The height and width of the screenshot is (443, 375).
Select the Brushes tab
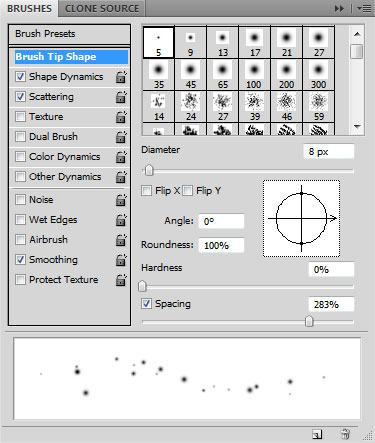tap(29, 8)
